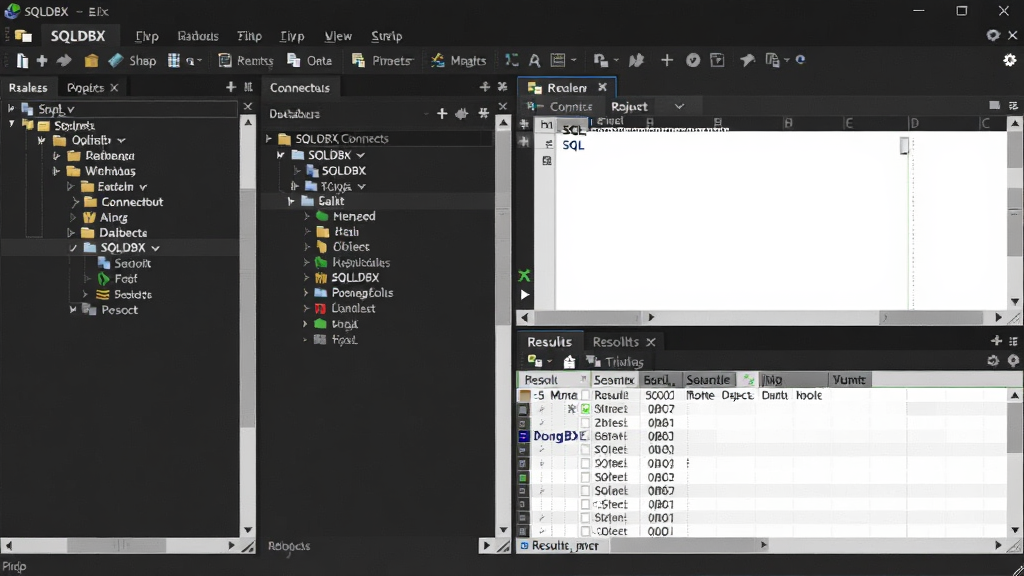1024x576 pixels.
Task: Open the Magits toolbar item
Action: tap(458, 61)
